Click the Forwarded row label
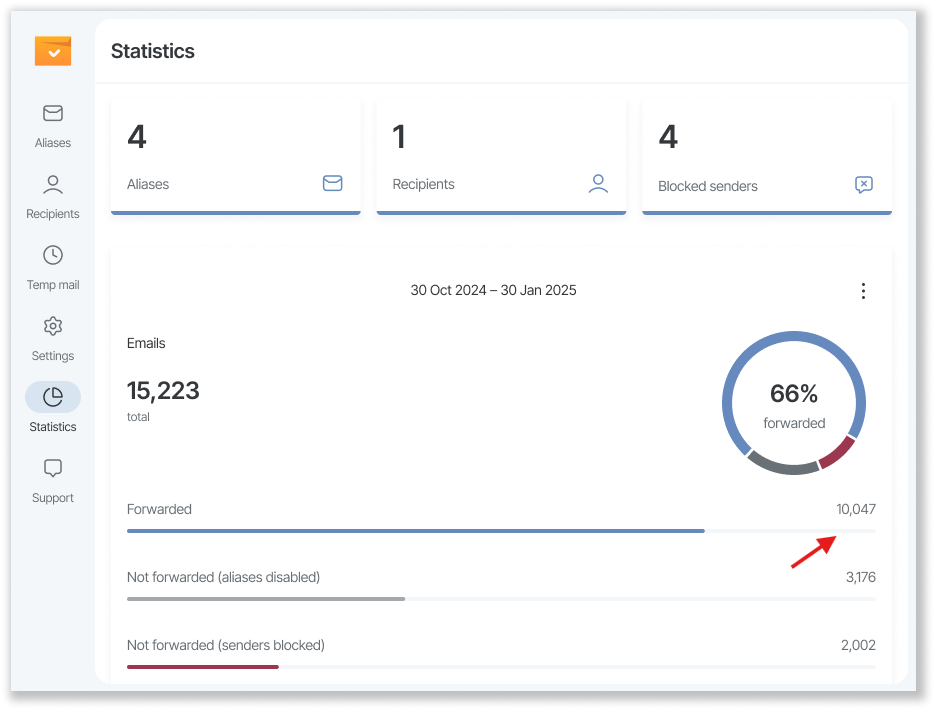 coord(159,509)
